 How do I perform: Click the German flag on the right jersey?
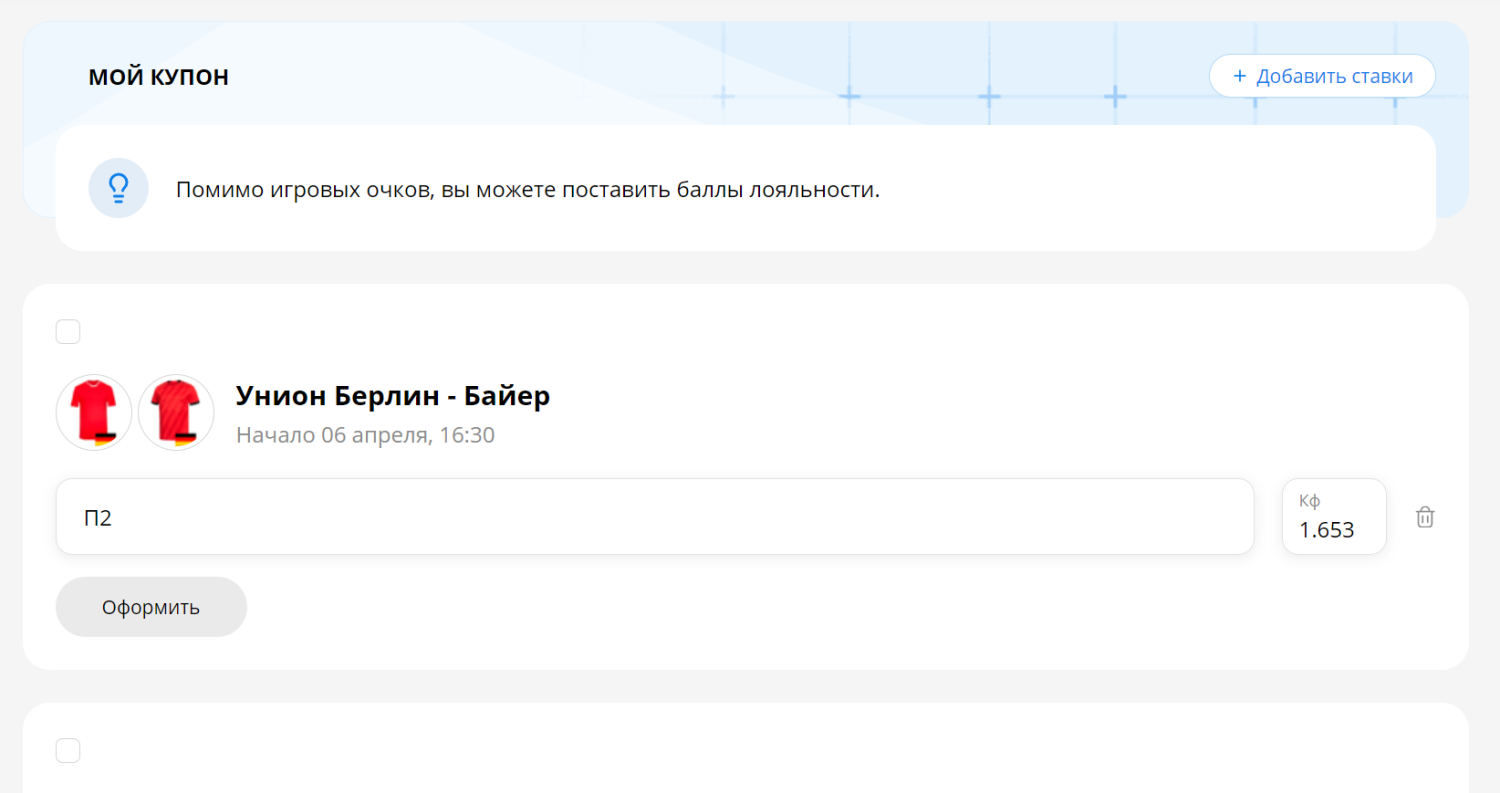click(x=186, y=438)
